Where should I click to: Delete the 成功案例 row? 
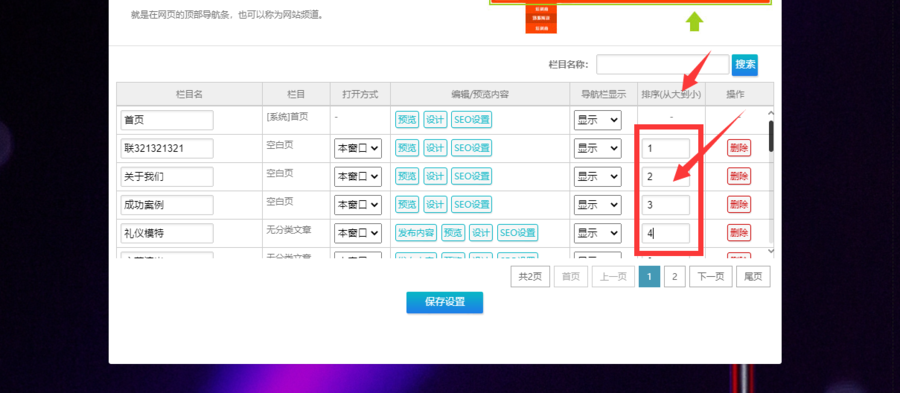[739, 204]
